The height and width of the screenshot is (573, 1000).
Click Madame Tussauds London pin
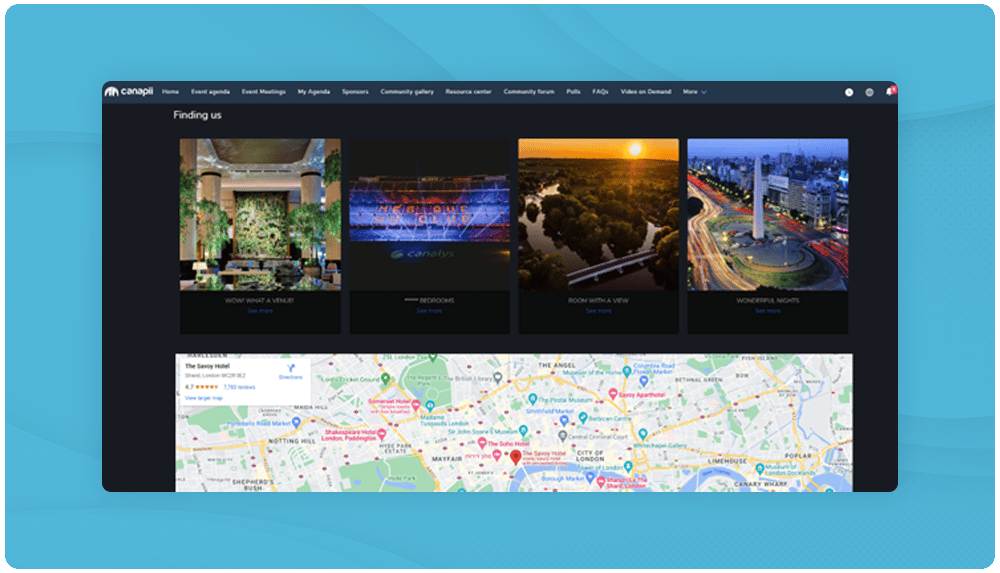(x=430, y=406)
